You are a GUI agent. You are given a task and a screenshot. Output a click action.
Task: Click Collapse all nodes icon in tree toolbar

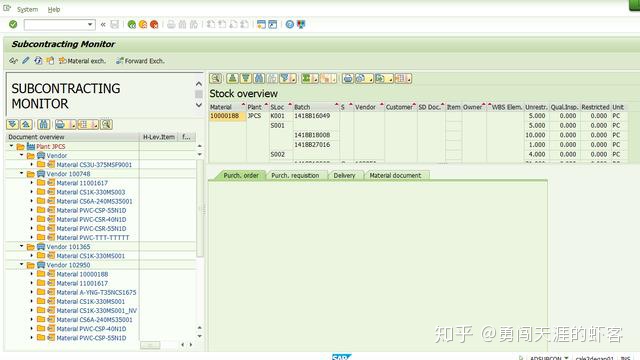(x=26, y=124)
